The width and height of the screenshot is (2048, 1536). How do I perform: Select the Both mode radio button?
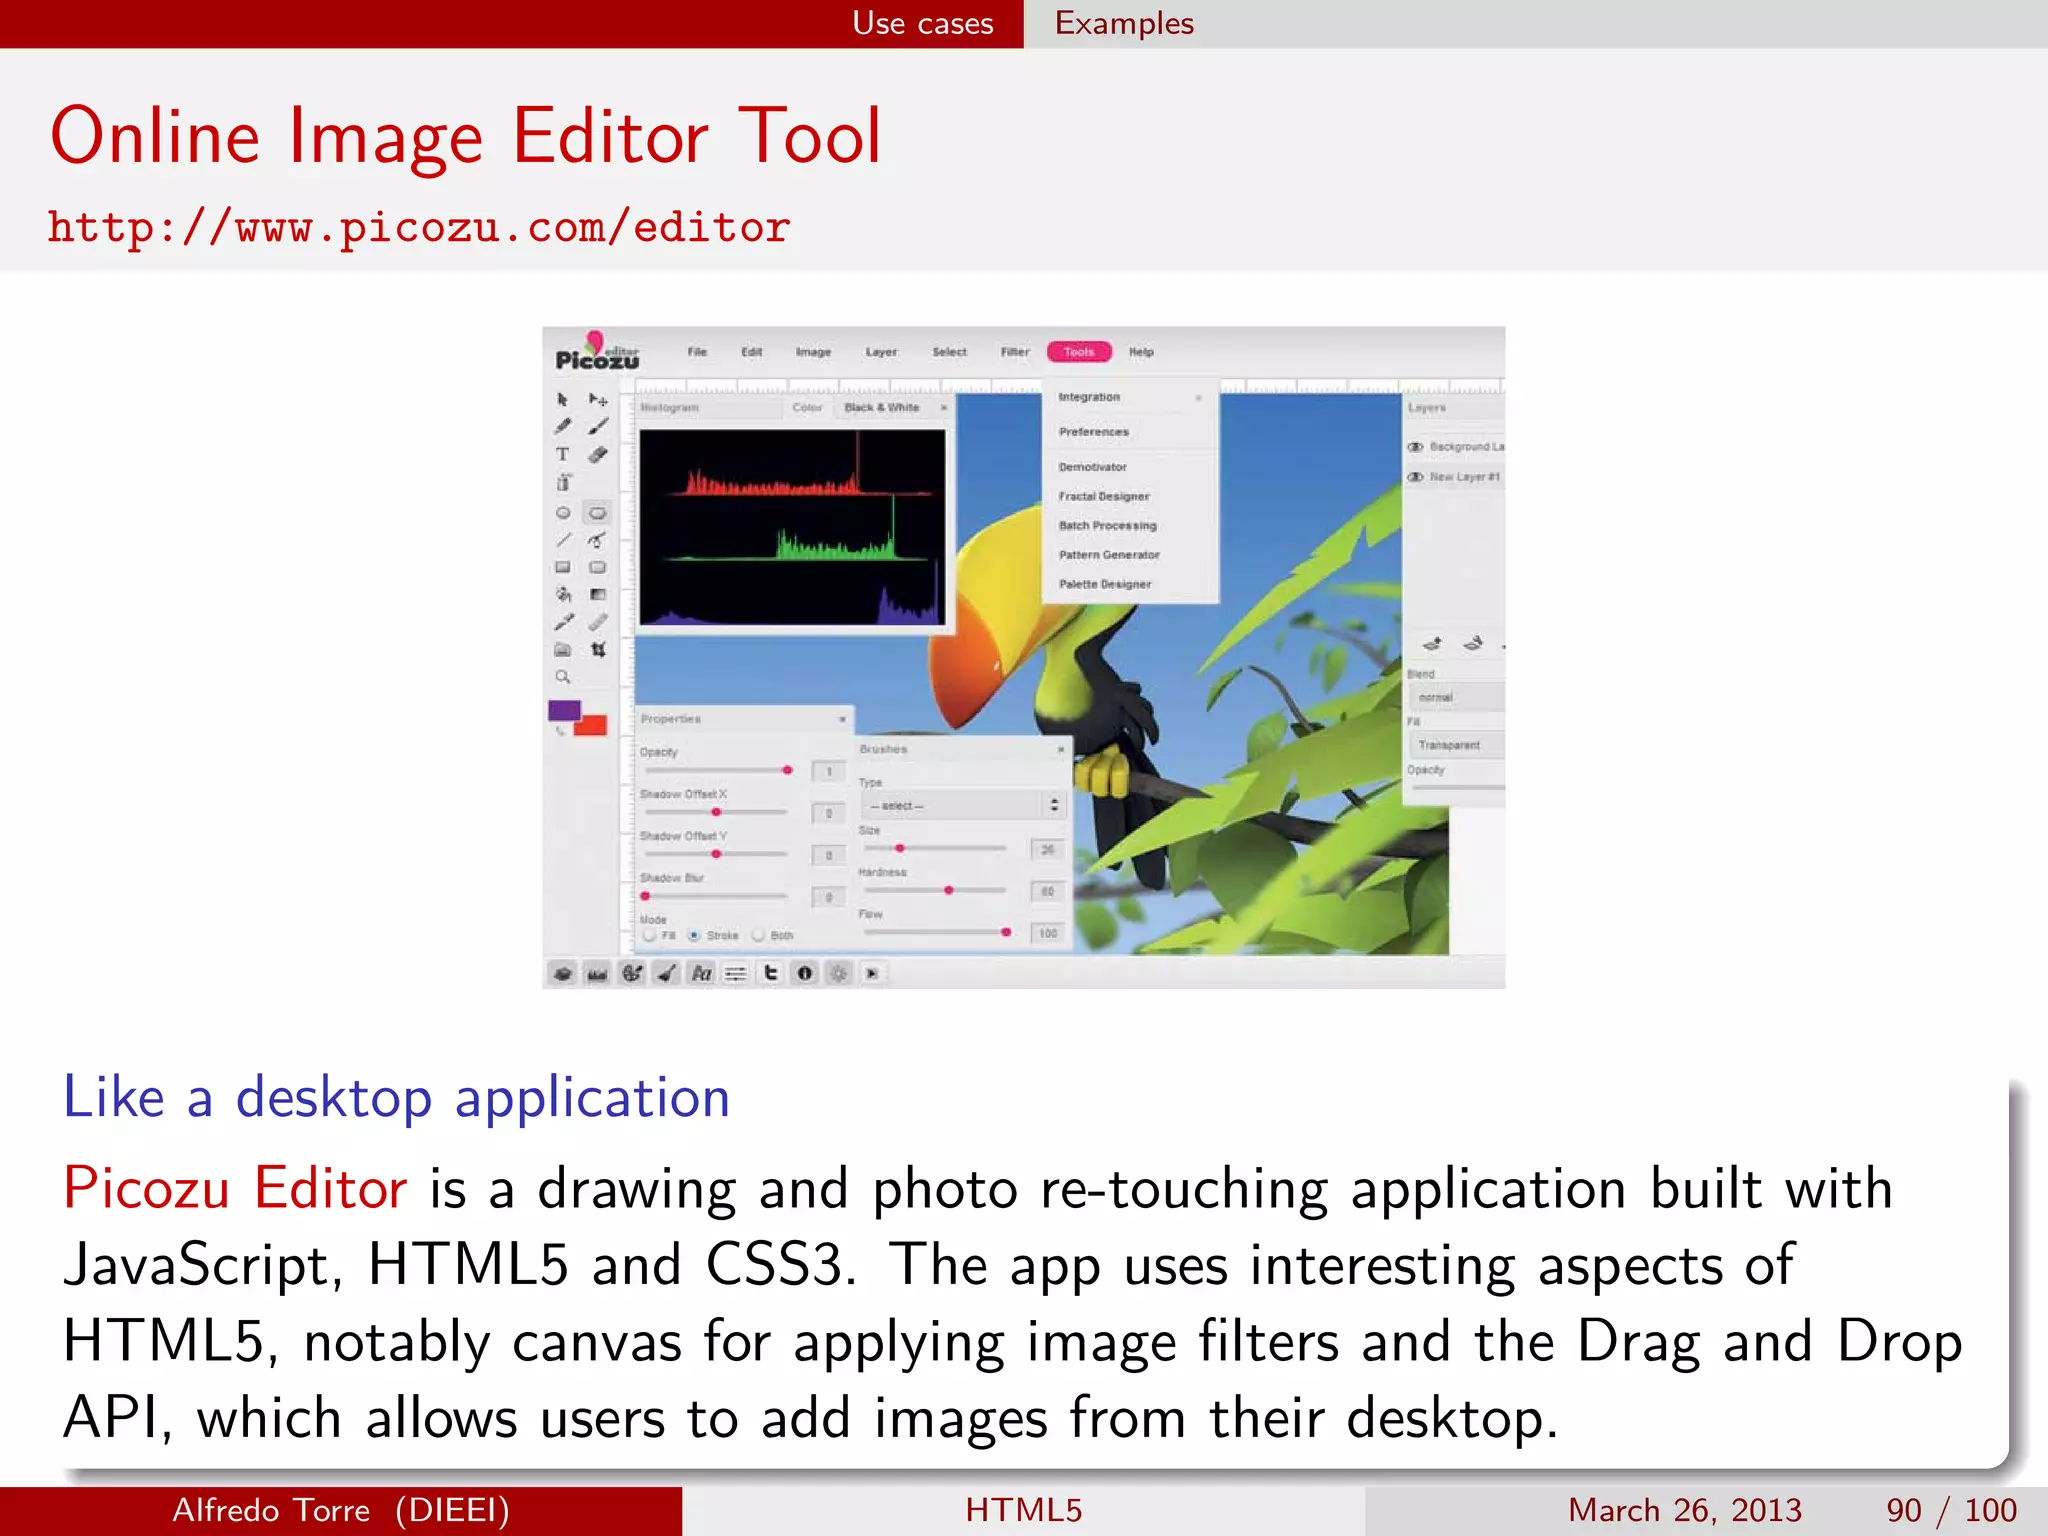click(x=758, y=936)
